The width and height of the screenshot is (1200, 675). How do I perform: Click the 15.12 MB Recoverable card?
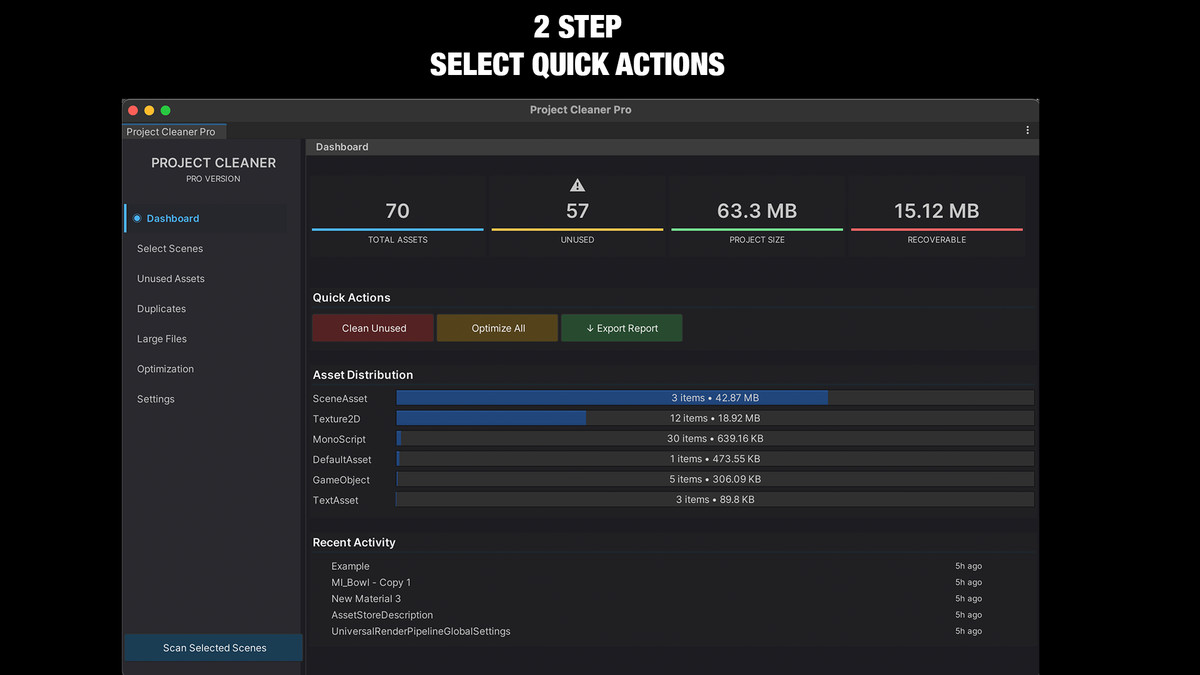tap(936, 213)
